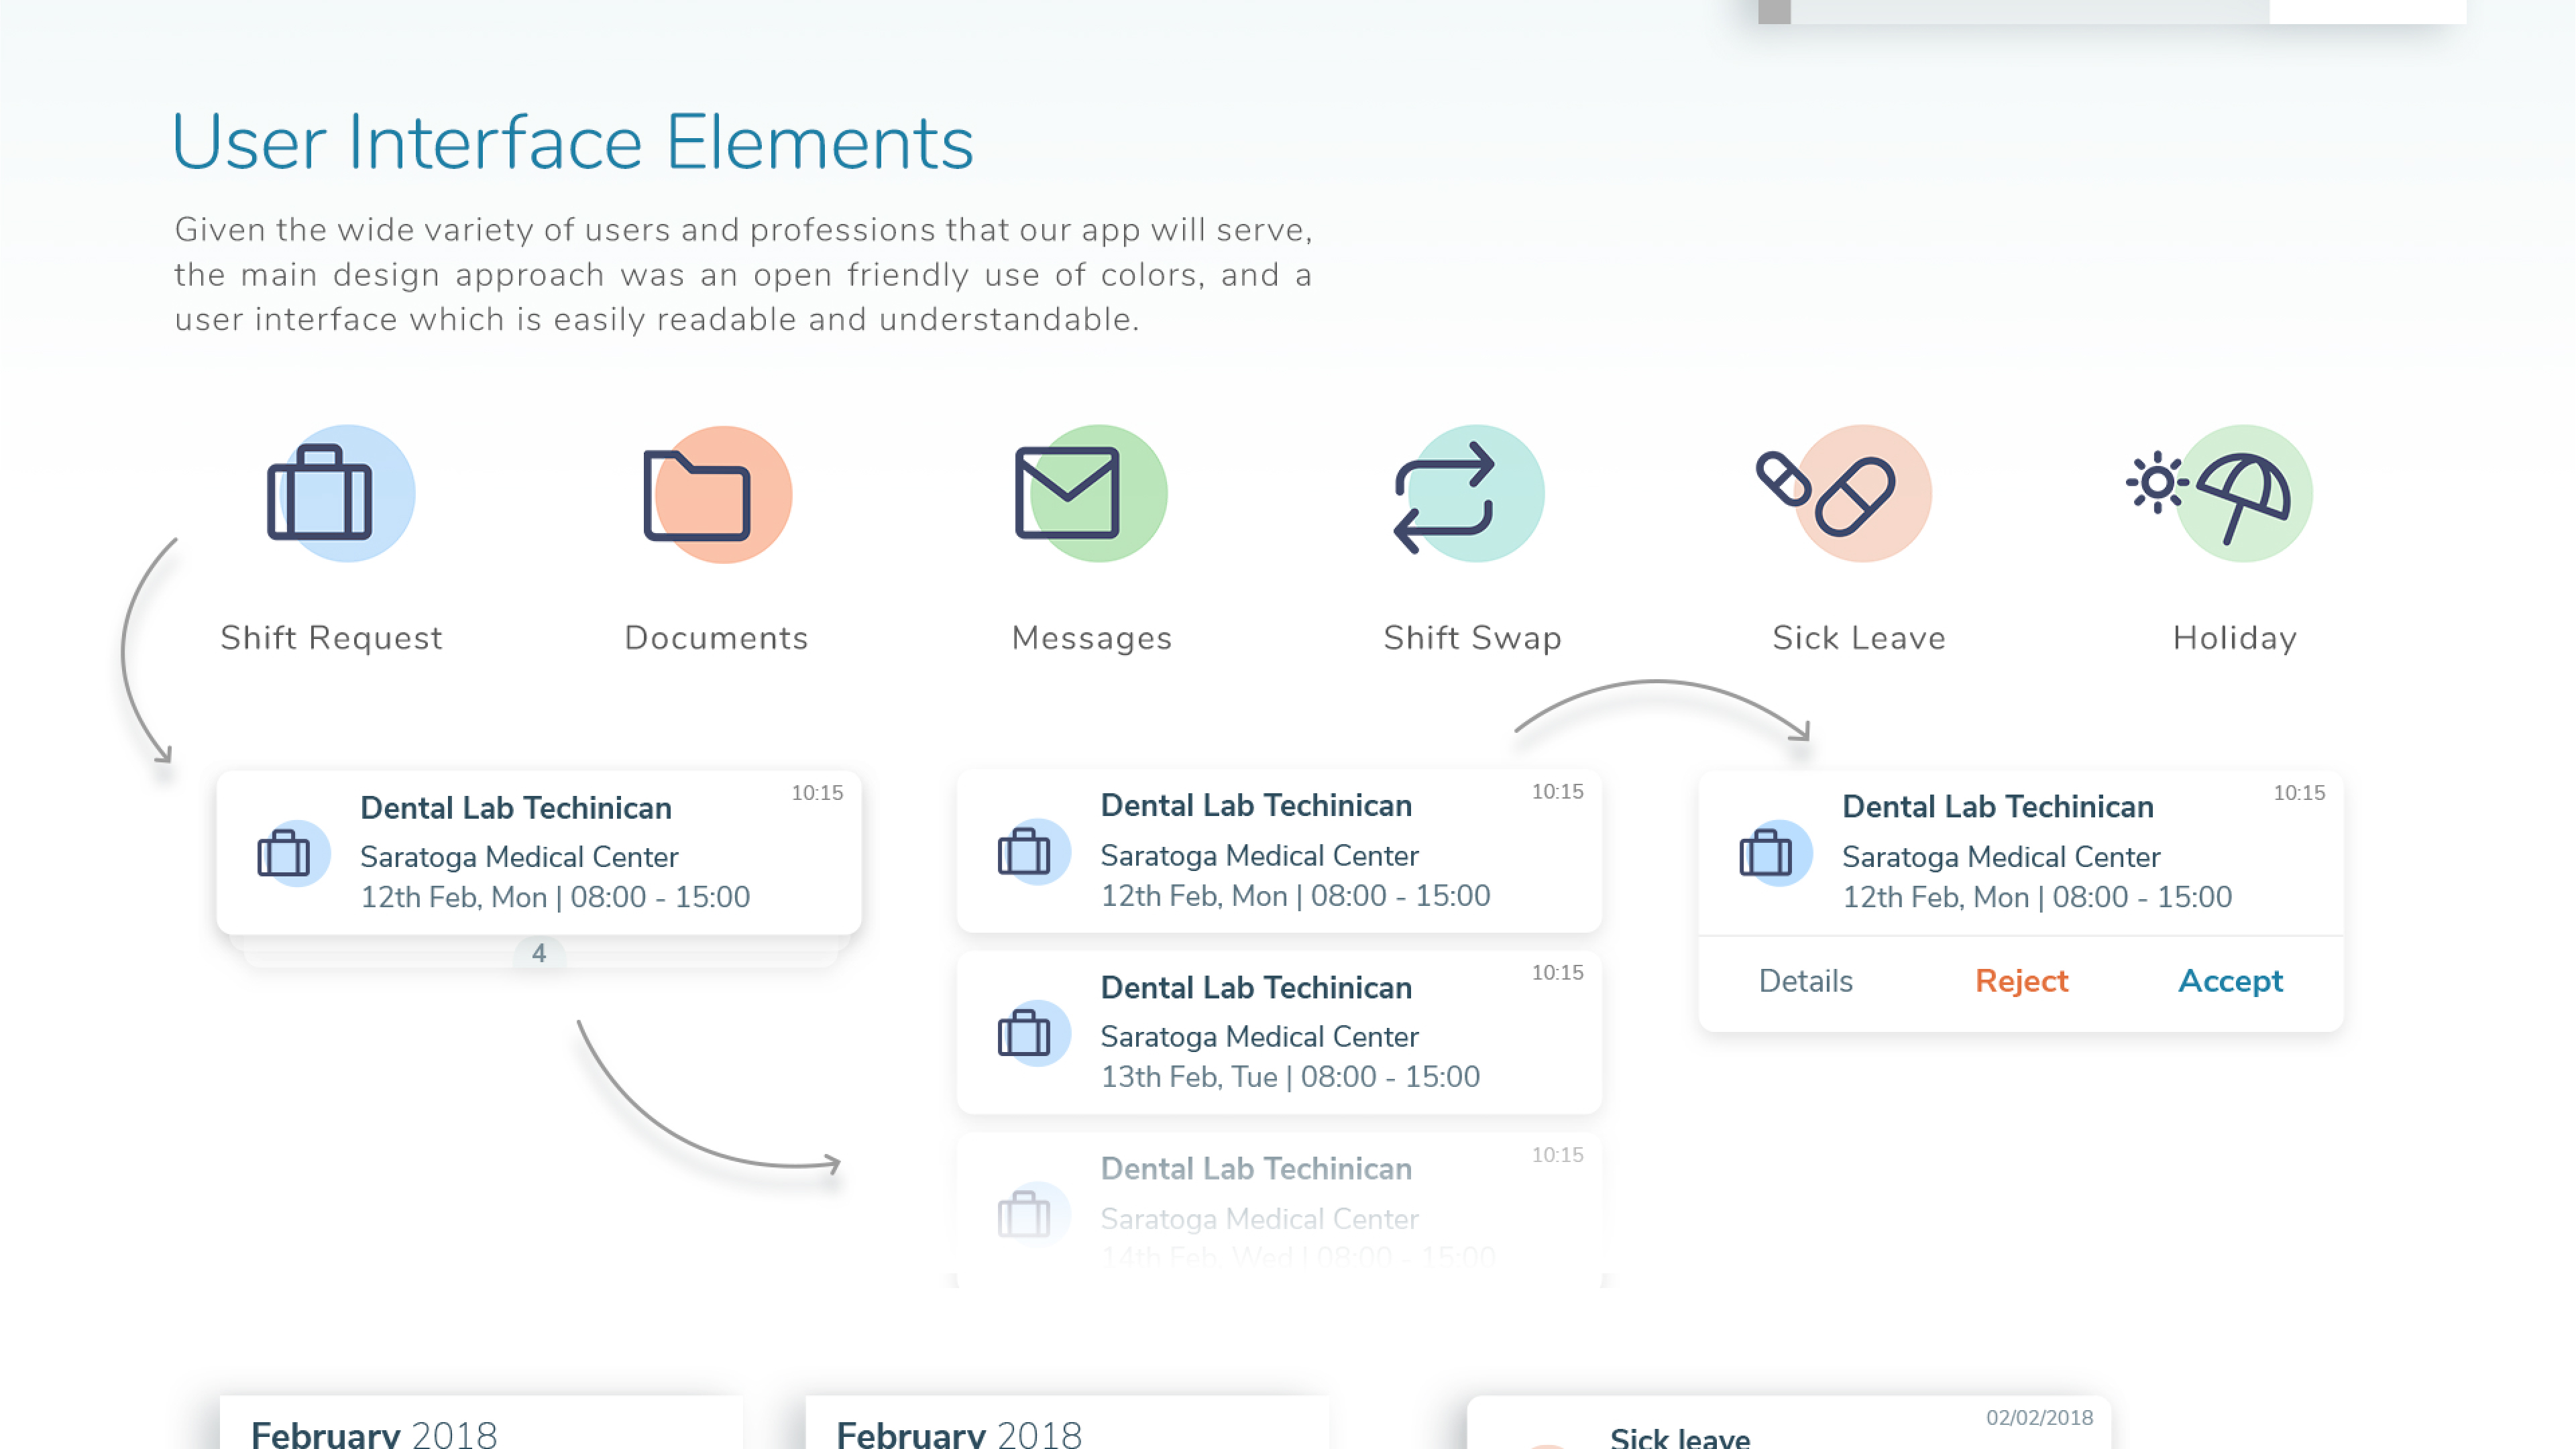The image size is (2576, 1449).
Task: Reject the Dental Lab Technician shift
Action: click(2021, 981)
